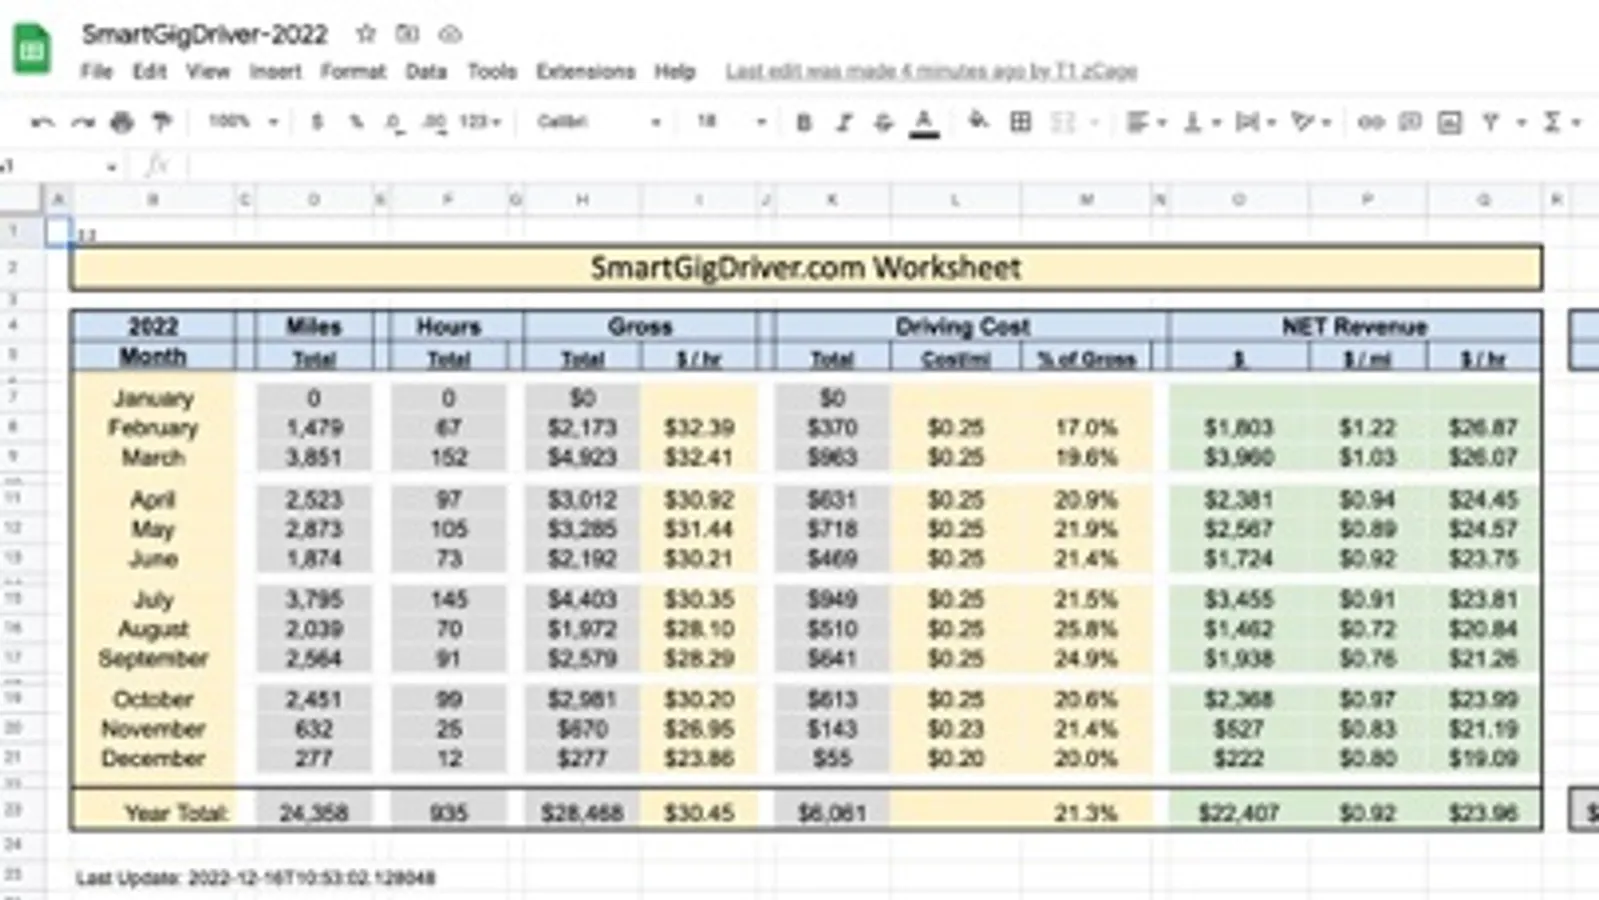Print the spreadsheet using the printer icon

[122, 123]
